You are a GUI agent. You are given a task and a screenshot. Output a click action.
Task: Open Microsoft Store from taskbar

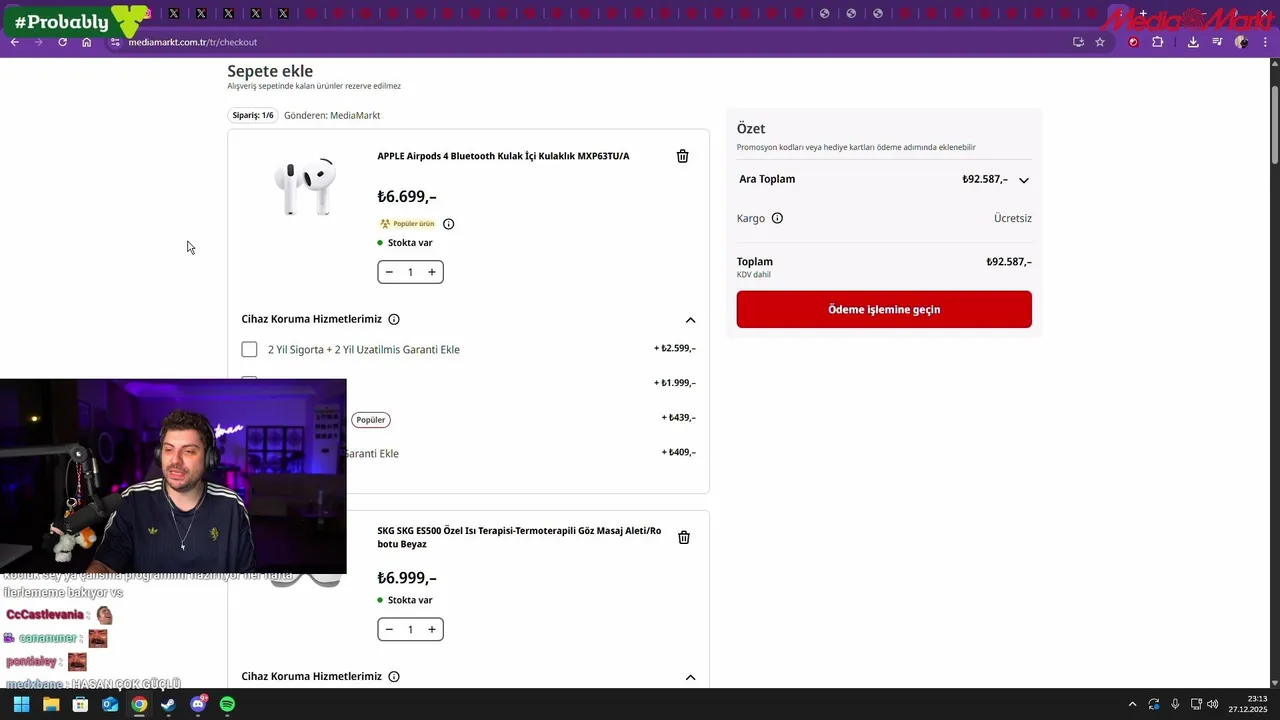(x=80, y=704)
